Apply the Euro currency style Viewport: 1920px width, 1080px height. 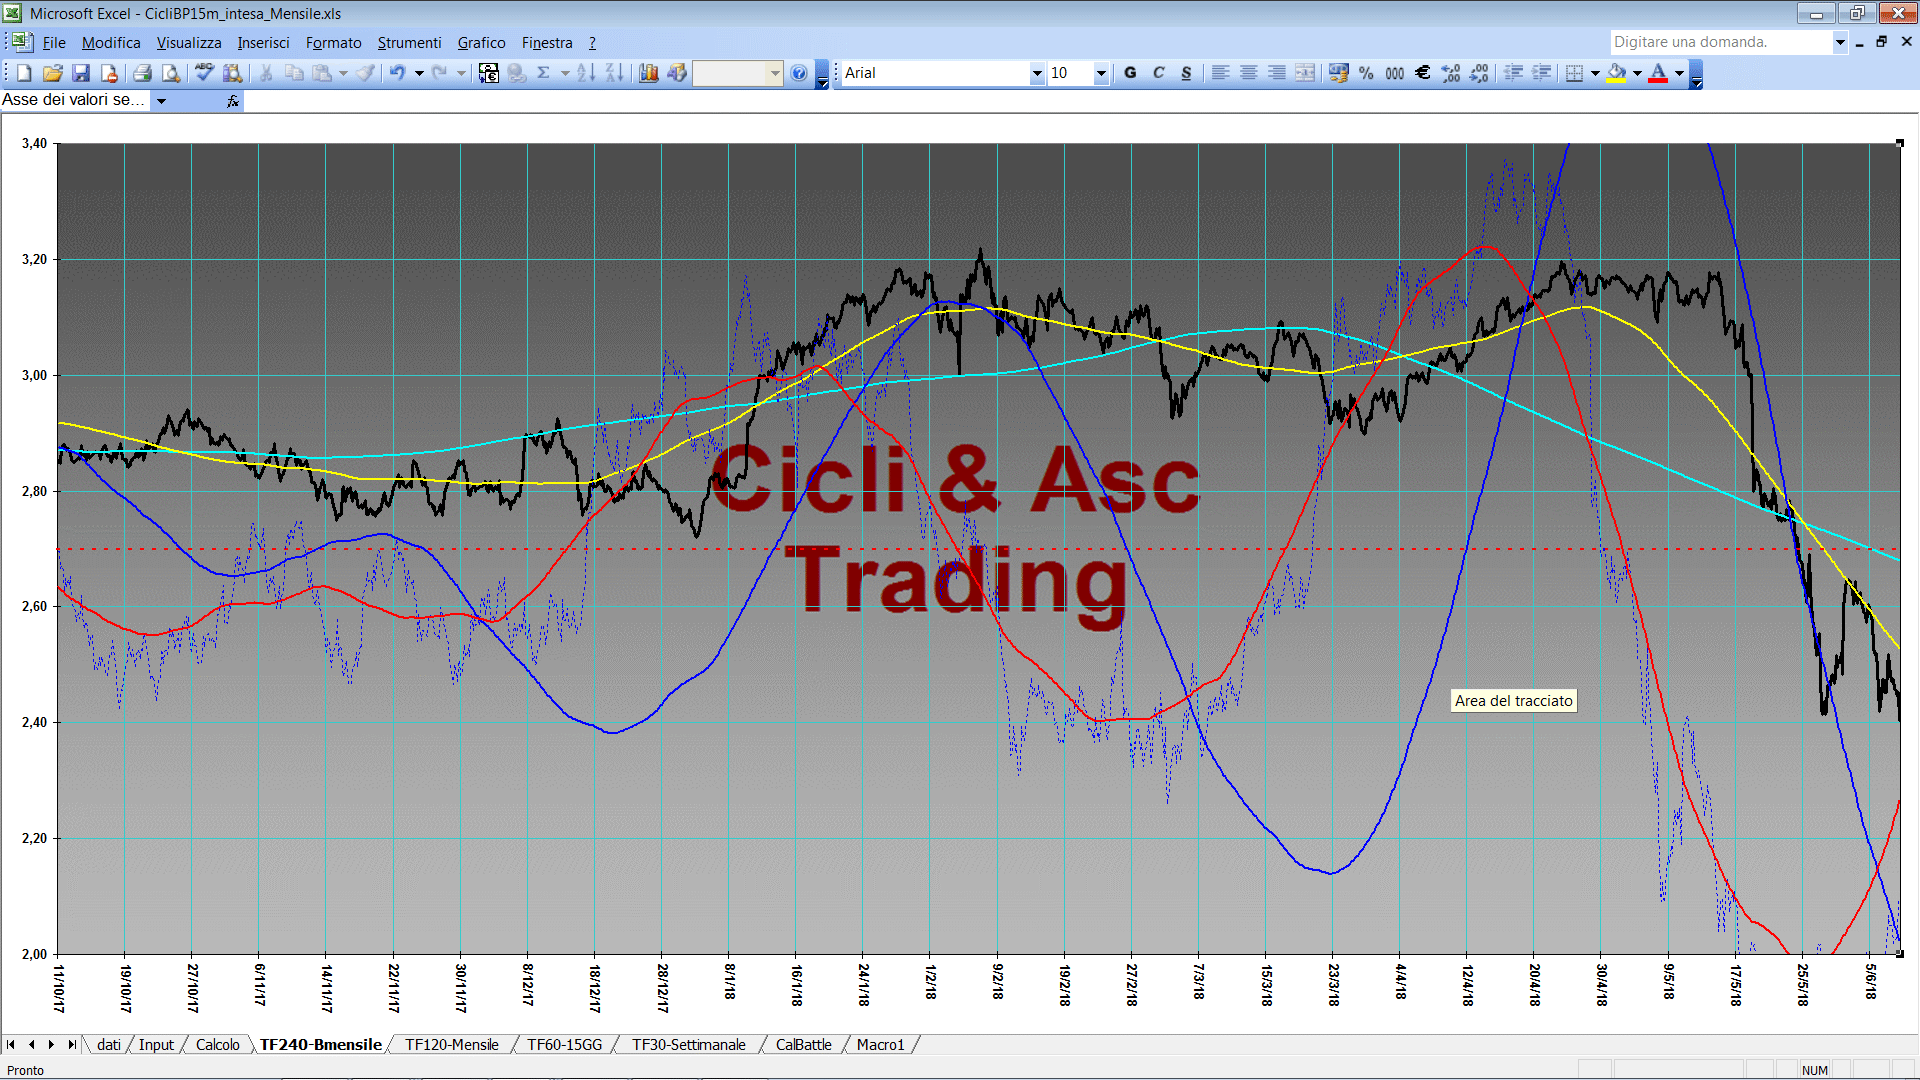pos(1422,73)
